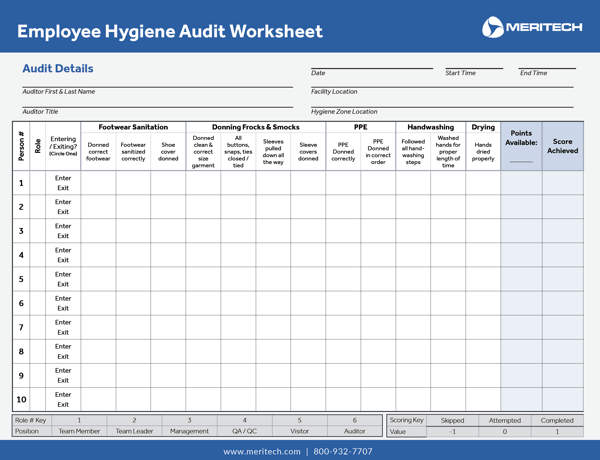Click the 'Footwear Sanitation' column group header

133,127
